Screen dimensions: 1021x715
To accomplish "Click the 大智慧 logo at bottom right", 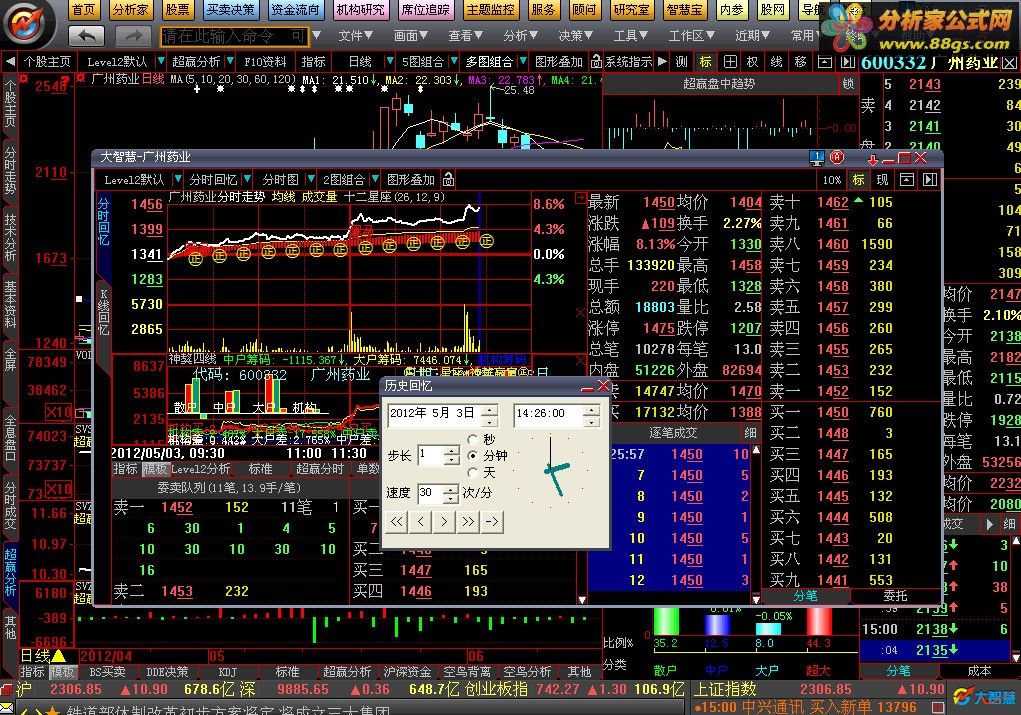I will pyautogui.click(x=985, y=697).
